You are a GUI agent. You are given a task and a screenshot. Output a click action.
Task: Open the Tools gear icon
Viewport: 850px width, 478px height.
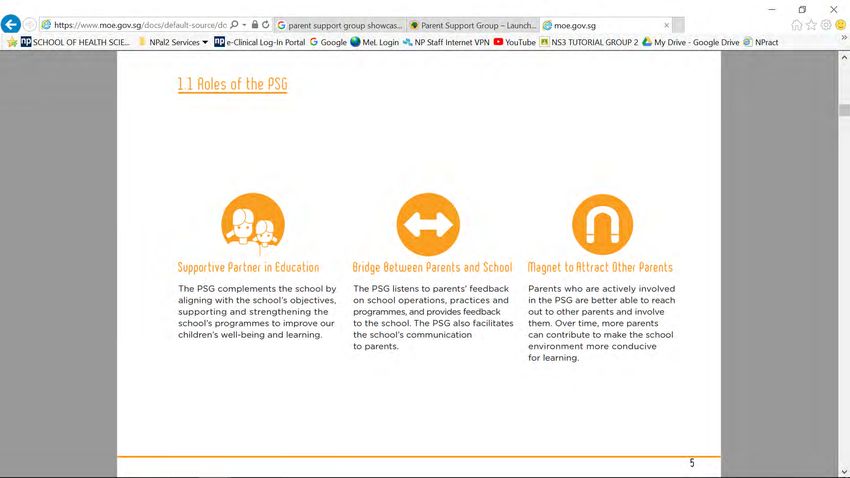point(826,25)
